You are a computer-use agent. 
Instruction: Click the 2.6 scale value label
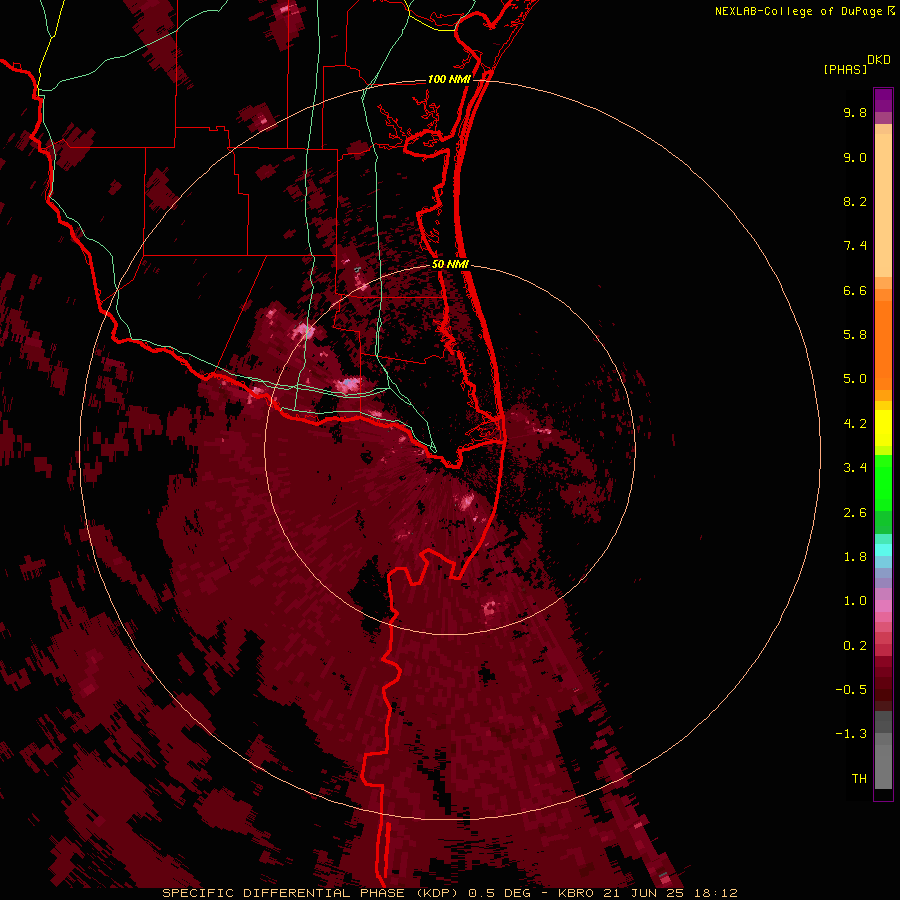pos(855,513)
